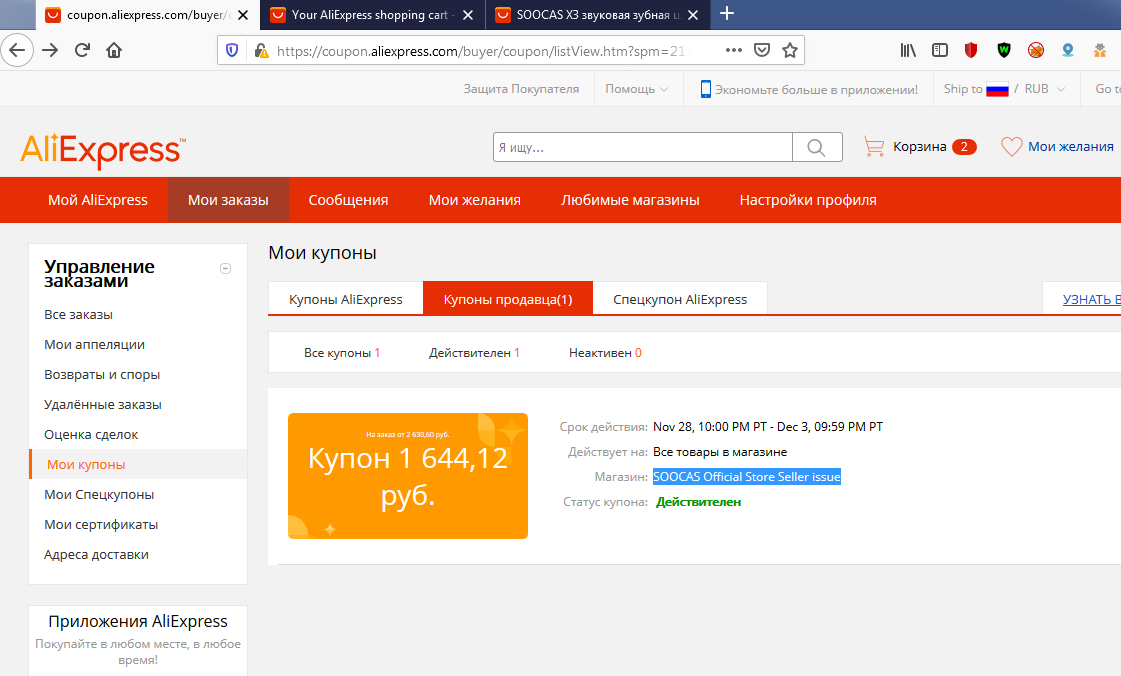
Task: Open Защита Покупателя link
Action: [521, 89]
